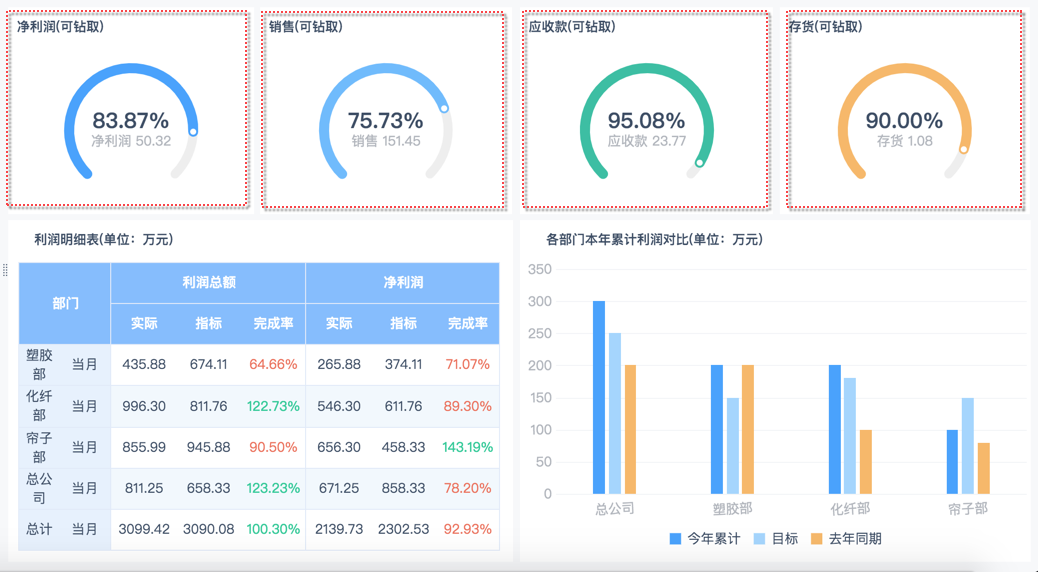The image size is (1038, 572).
Task: Click the 净利润 gauge showing 83.87%
Action: 131,122
